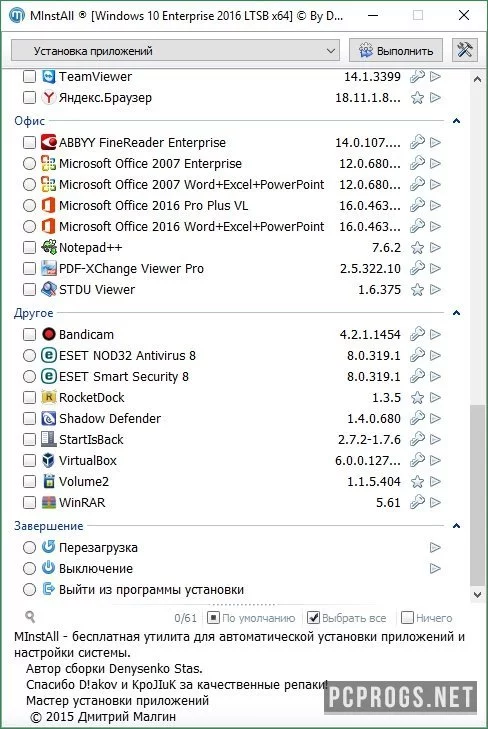The image size is (488, 729).
Task: Click the key icon beside ABBYY FineReader
Action: click(417, 142)
